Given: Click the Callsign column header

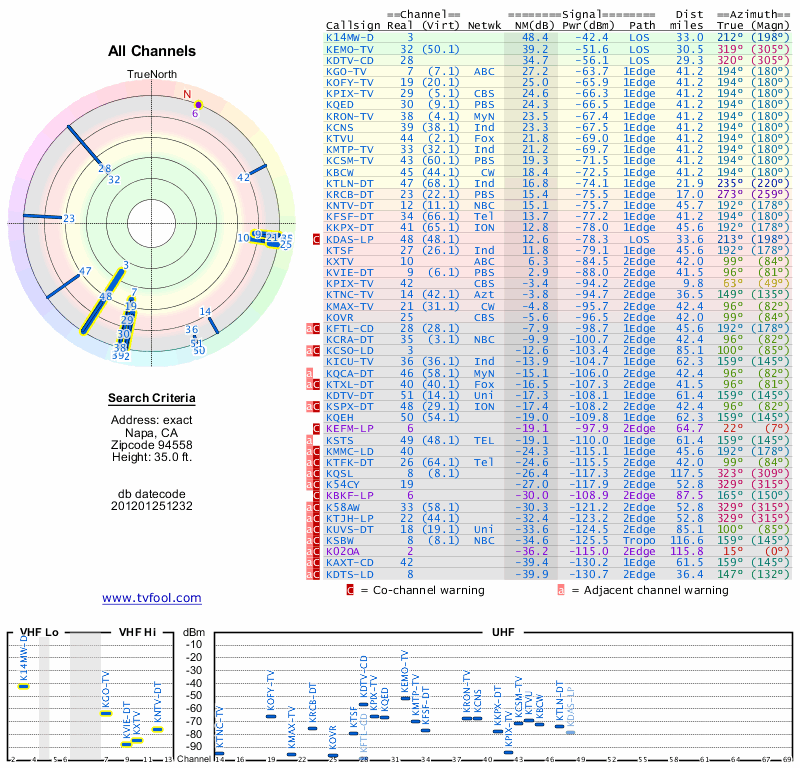Looking at the screenshot, I should coord(351,25).
